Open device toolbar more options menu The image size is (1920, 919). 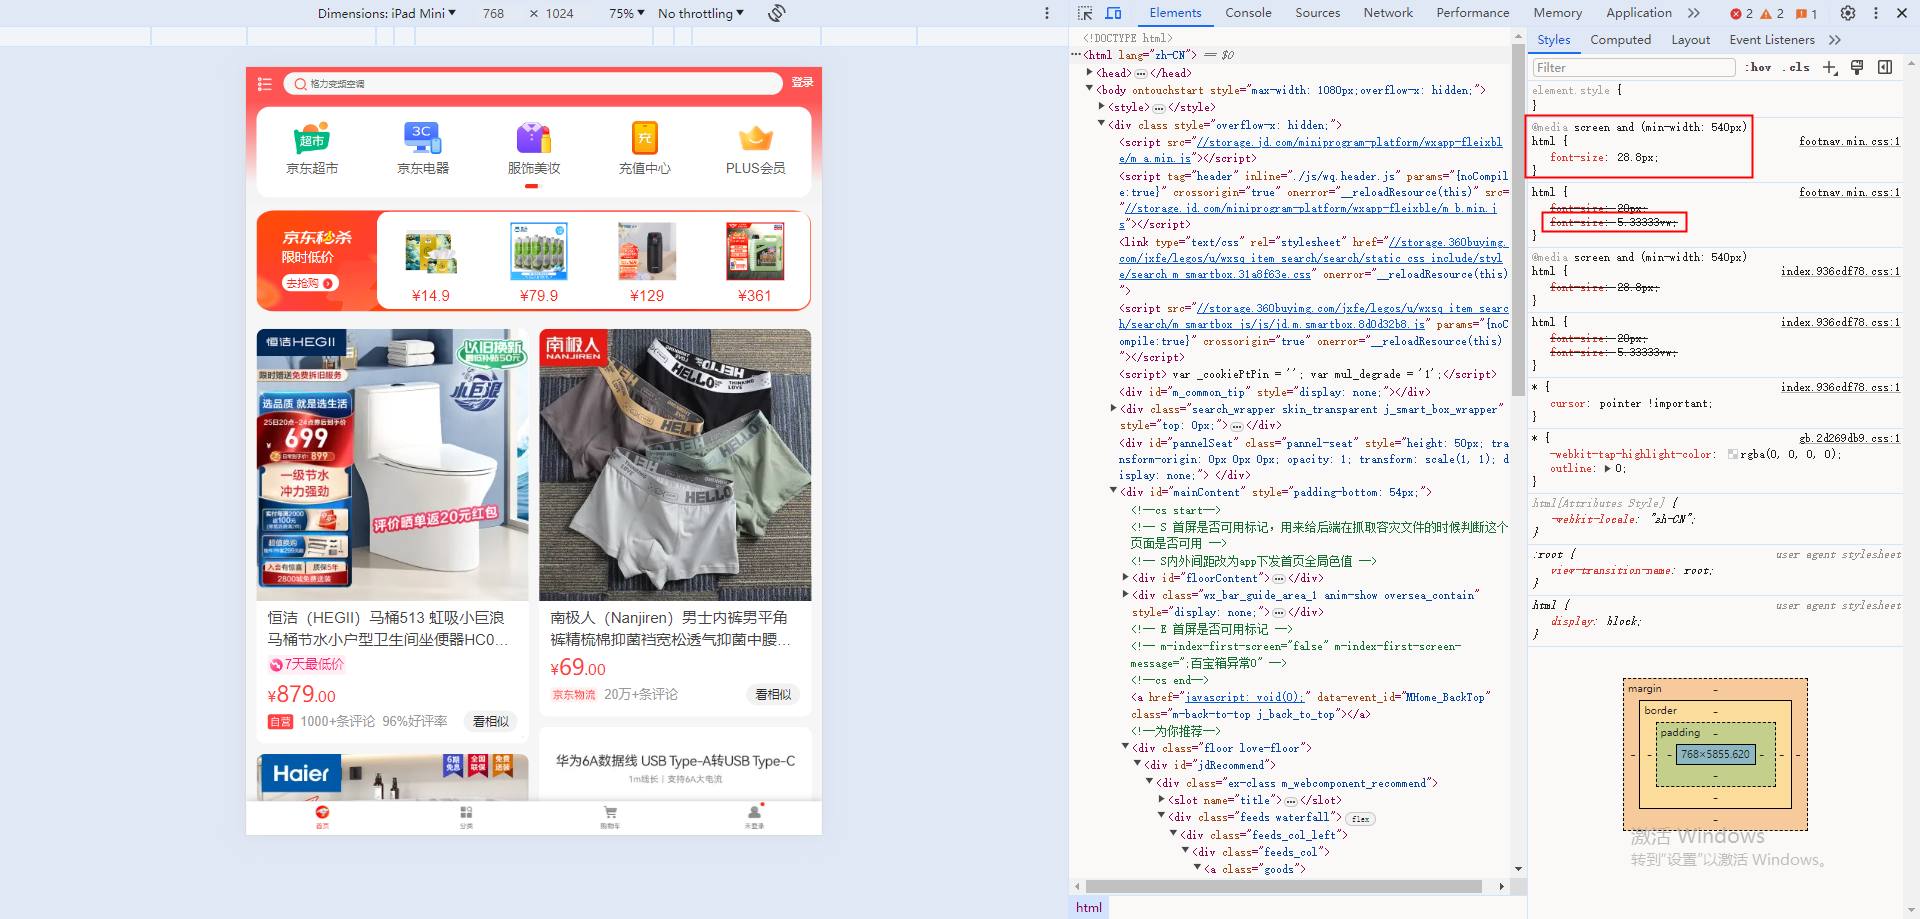click(x=1047, y=13)
